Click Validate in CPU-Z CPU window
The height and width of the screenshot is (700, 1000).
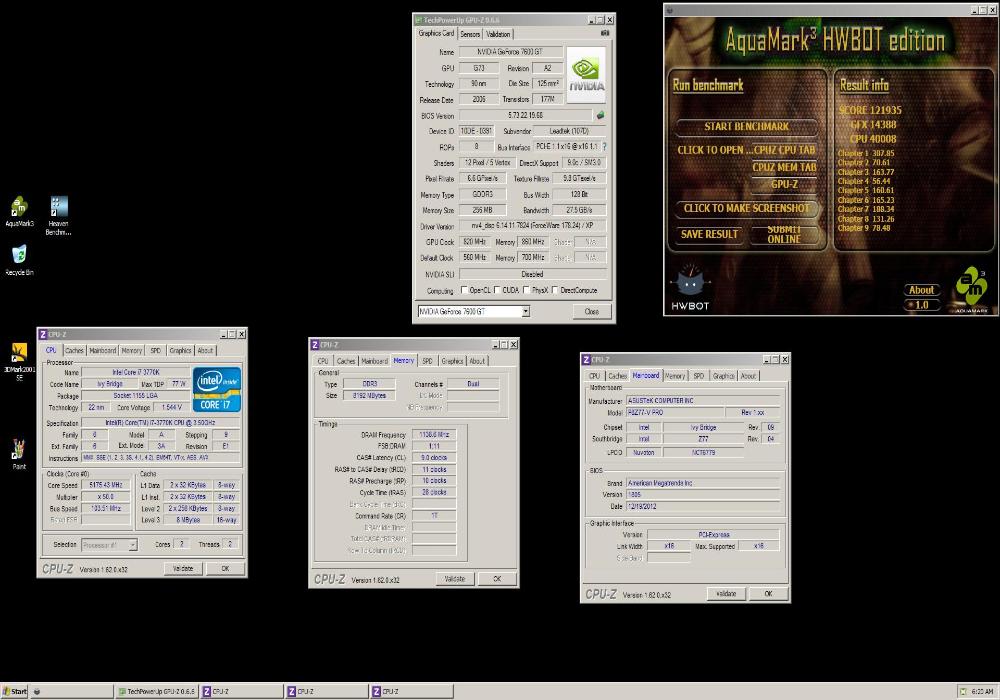(183, 568)
